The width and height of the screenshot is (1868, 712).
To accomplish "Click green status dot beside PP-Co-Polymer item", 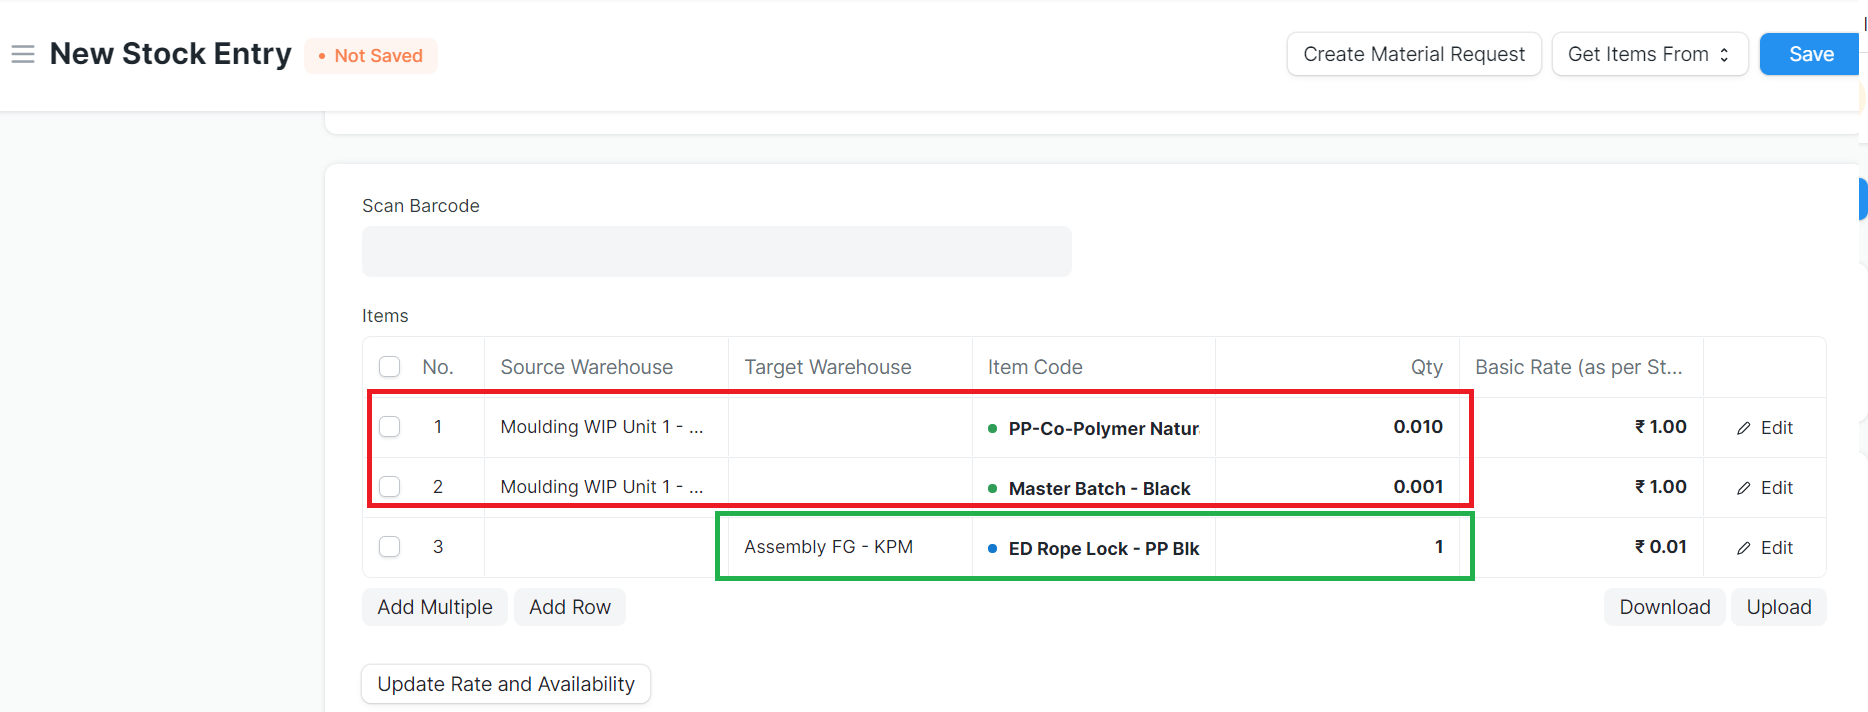I will [992, 428].
